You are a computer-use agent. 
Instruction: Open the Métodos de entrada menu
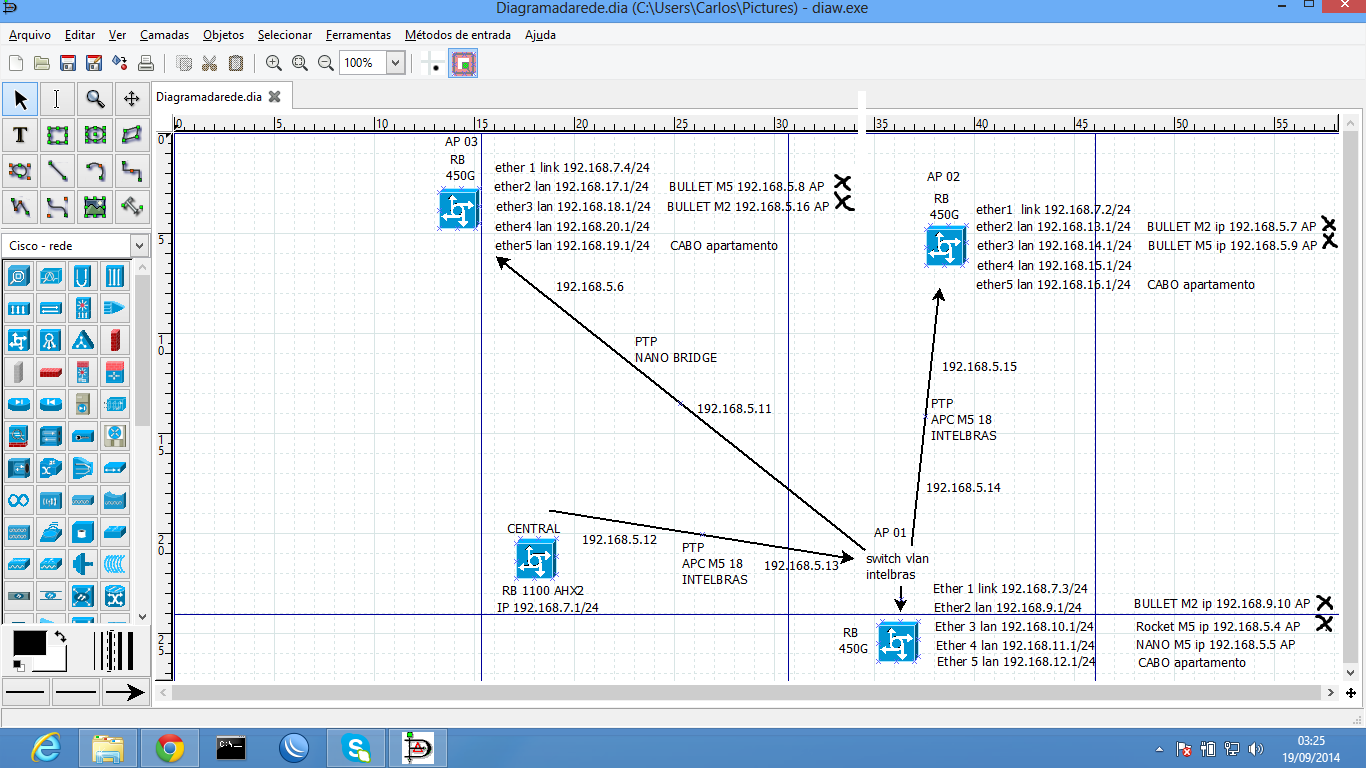coord(458,35)
